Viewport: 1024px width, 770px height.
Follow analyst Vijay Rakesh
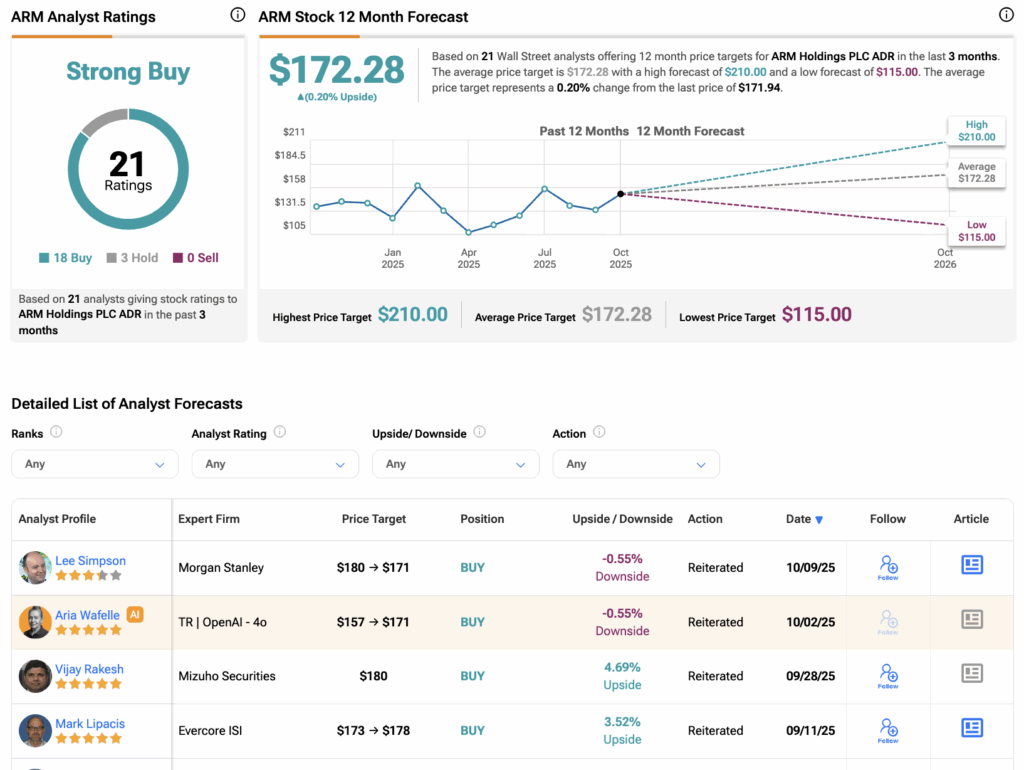pos(887,675)
